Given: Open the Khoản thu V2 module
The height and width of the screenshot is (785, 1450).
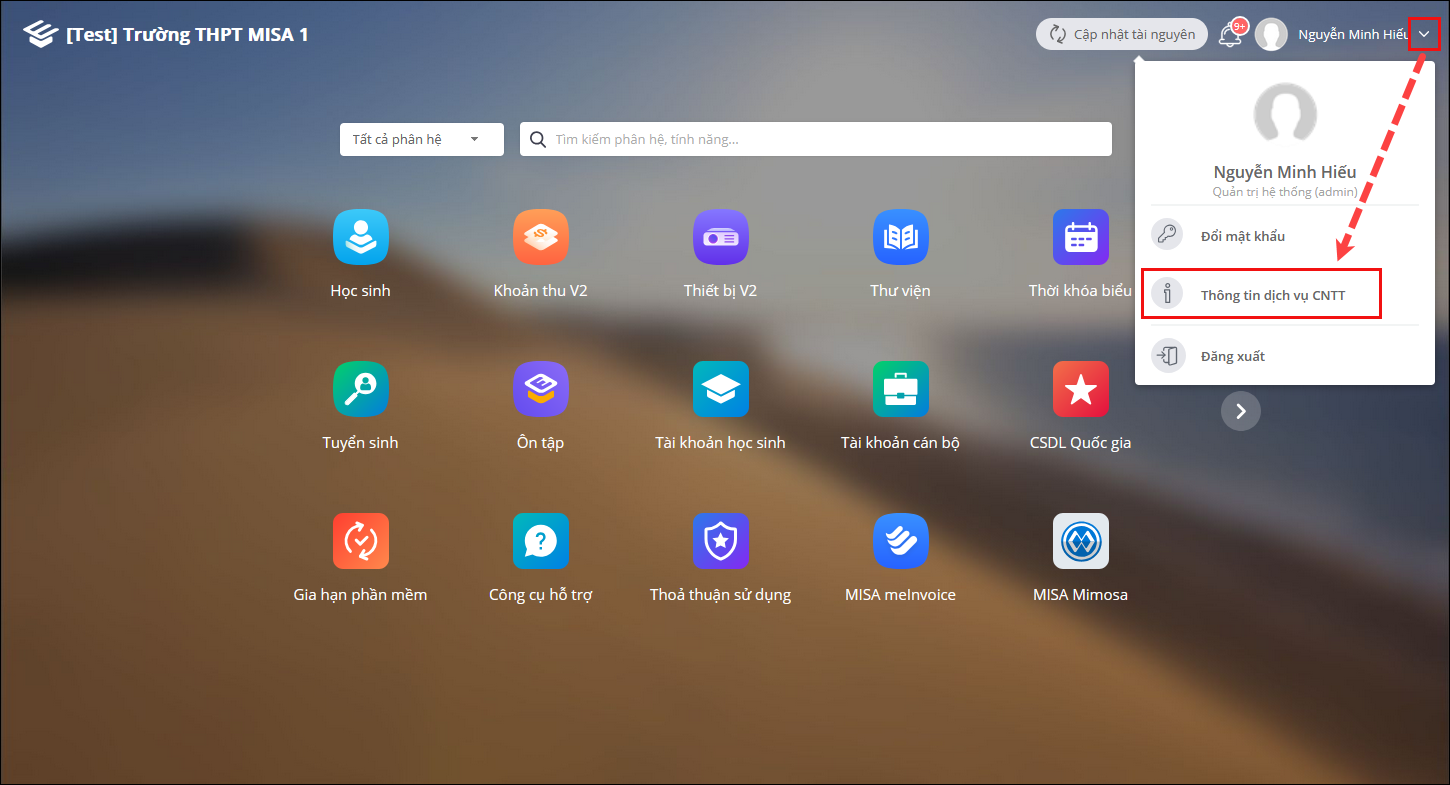Looking at the screenshot, I should pos(540,237).
